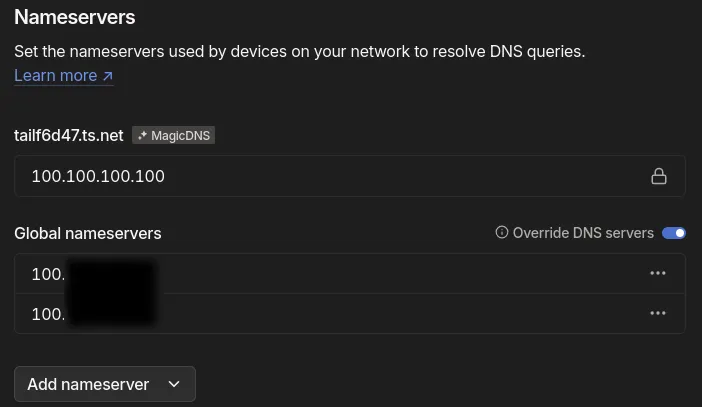Viewport: 702px width, 407px height.
Task: Open the first global nameserver's three-dot menu
Action: (x=658, y=273)
